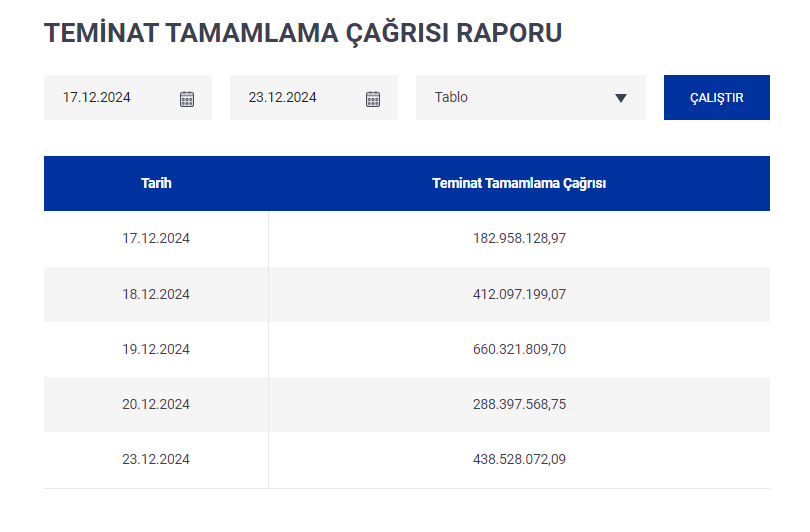Click the Teminat Tamamlama Çağrısı column header

coord(519,183)
